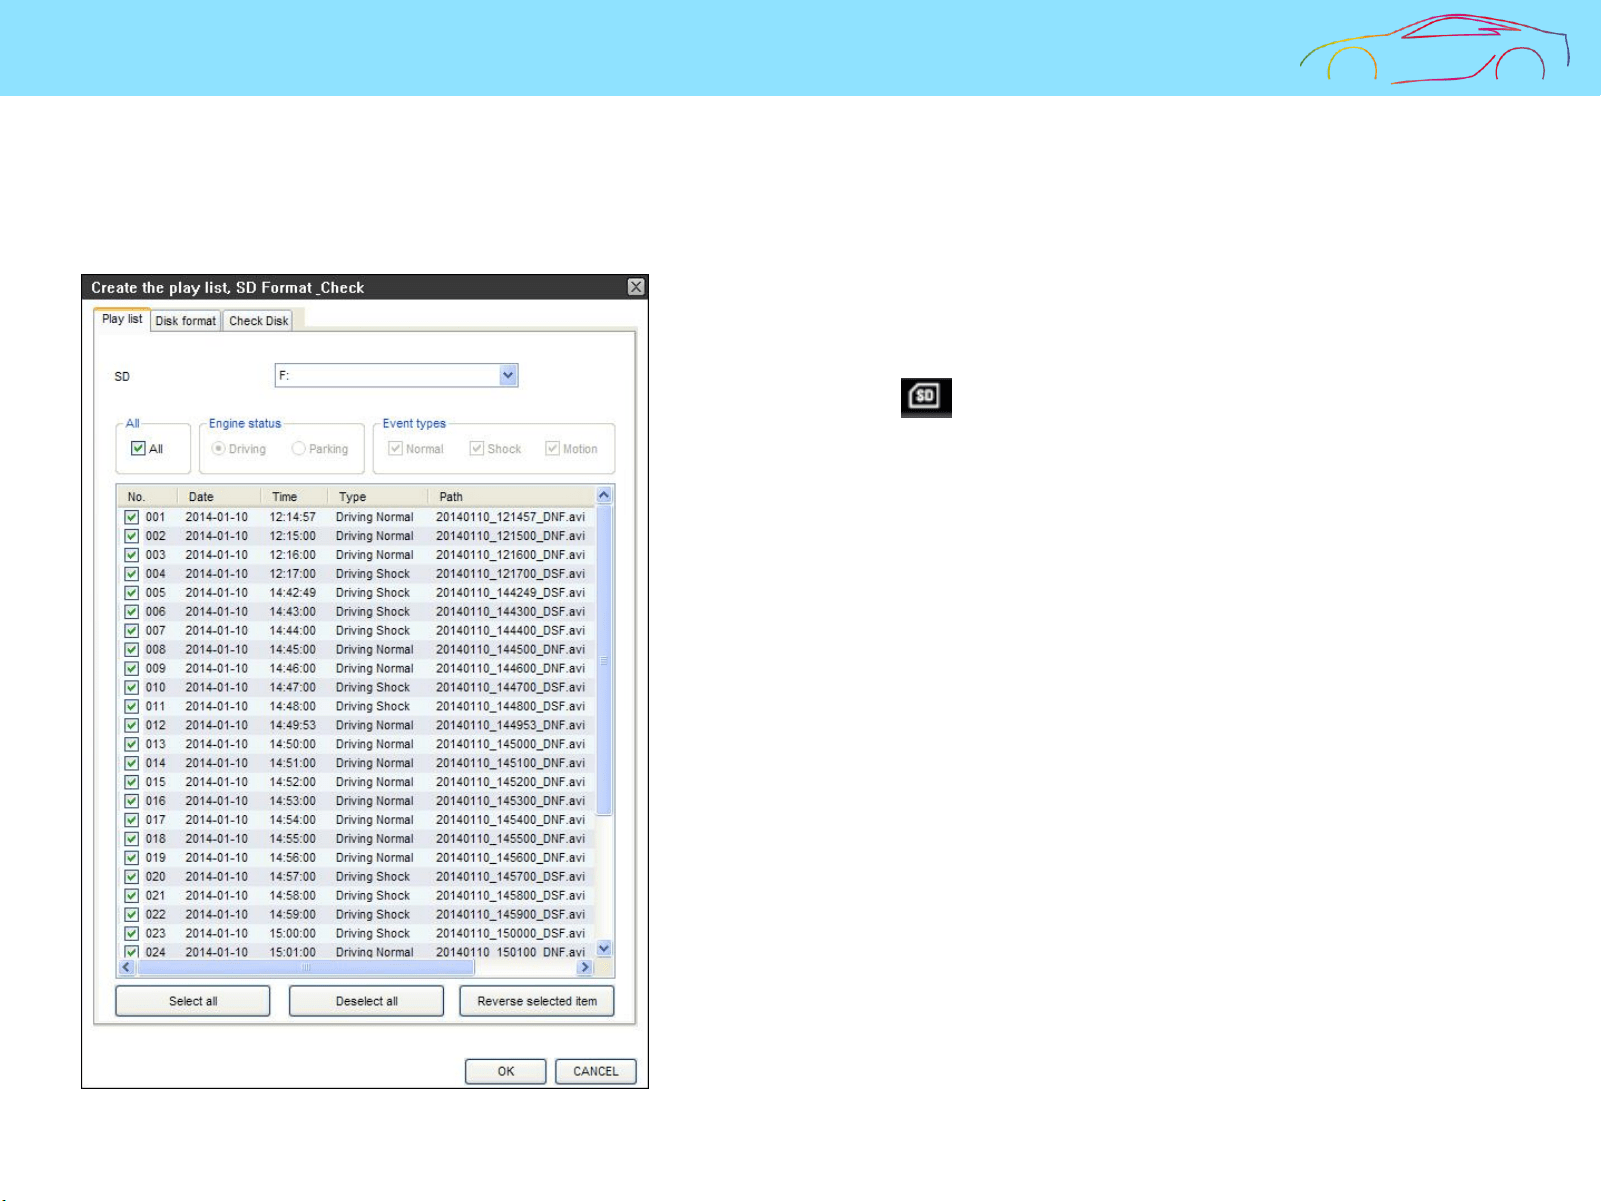This screenshot has width=1601, height=1201.
Task: Uncheck the checkbox for file 004
Action: coord(131,574)
